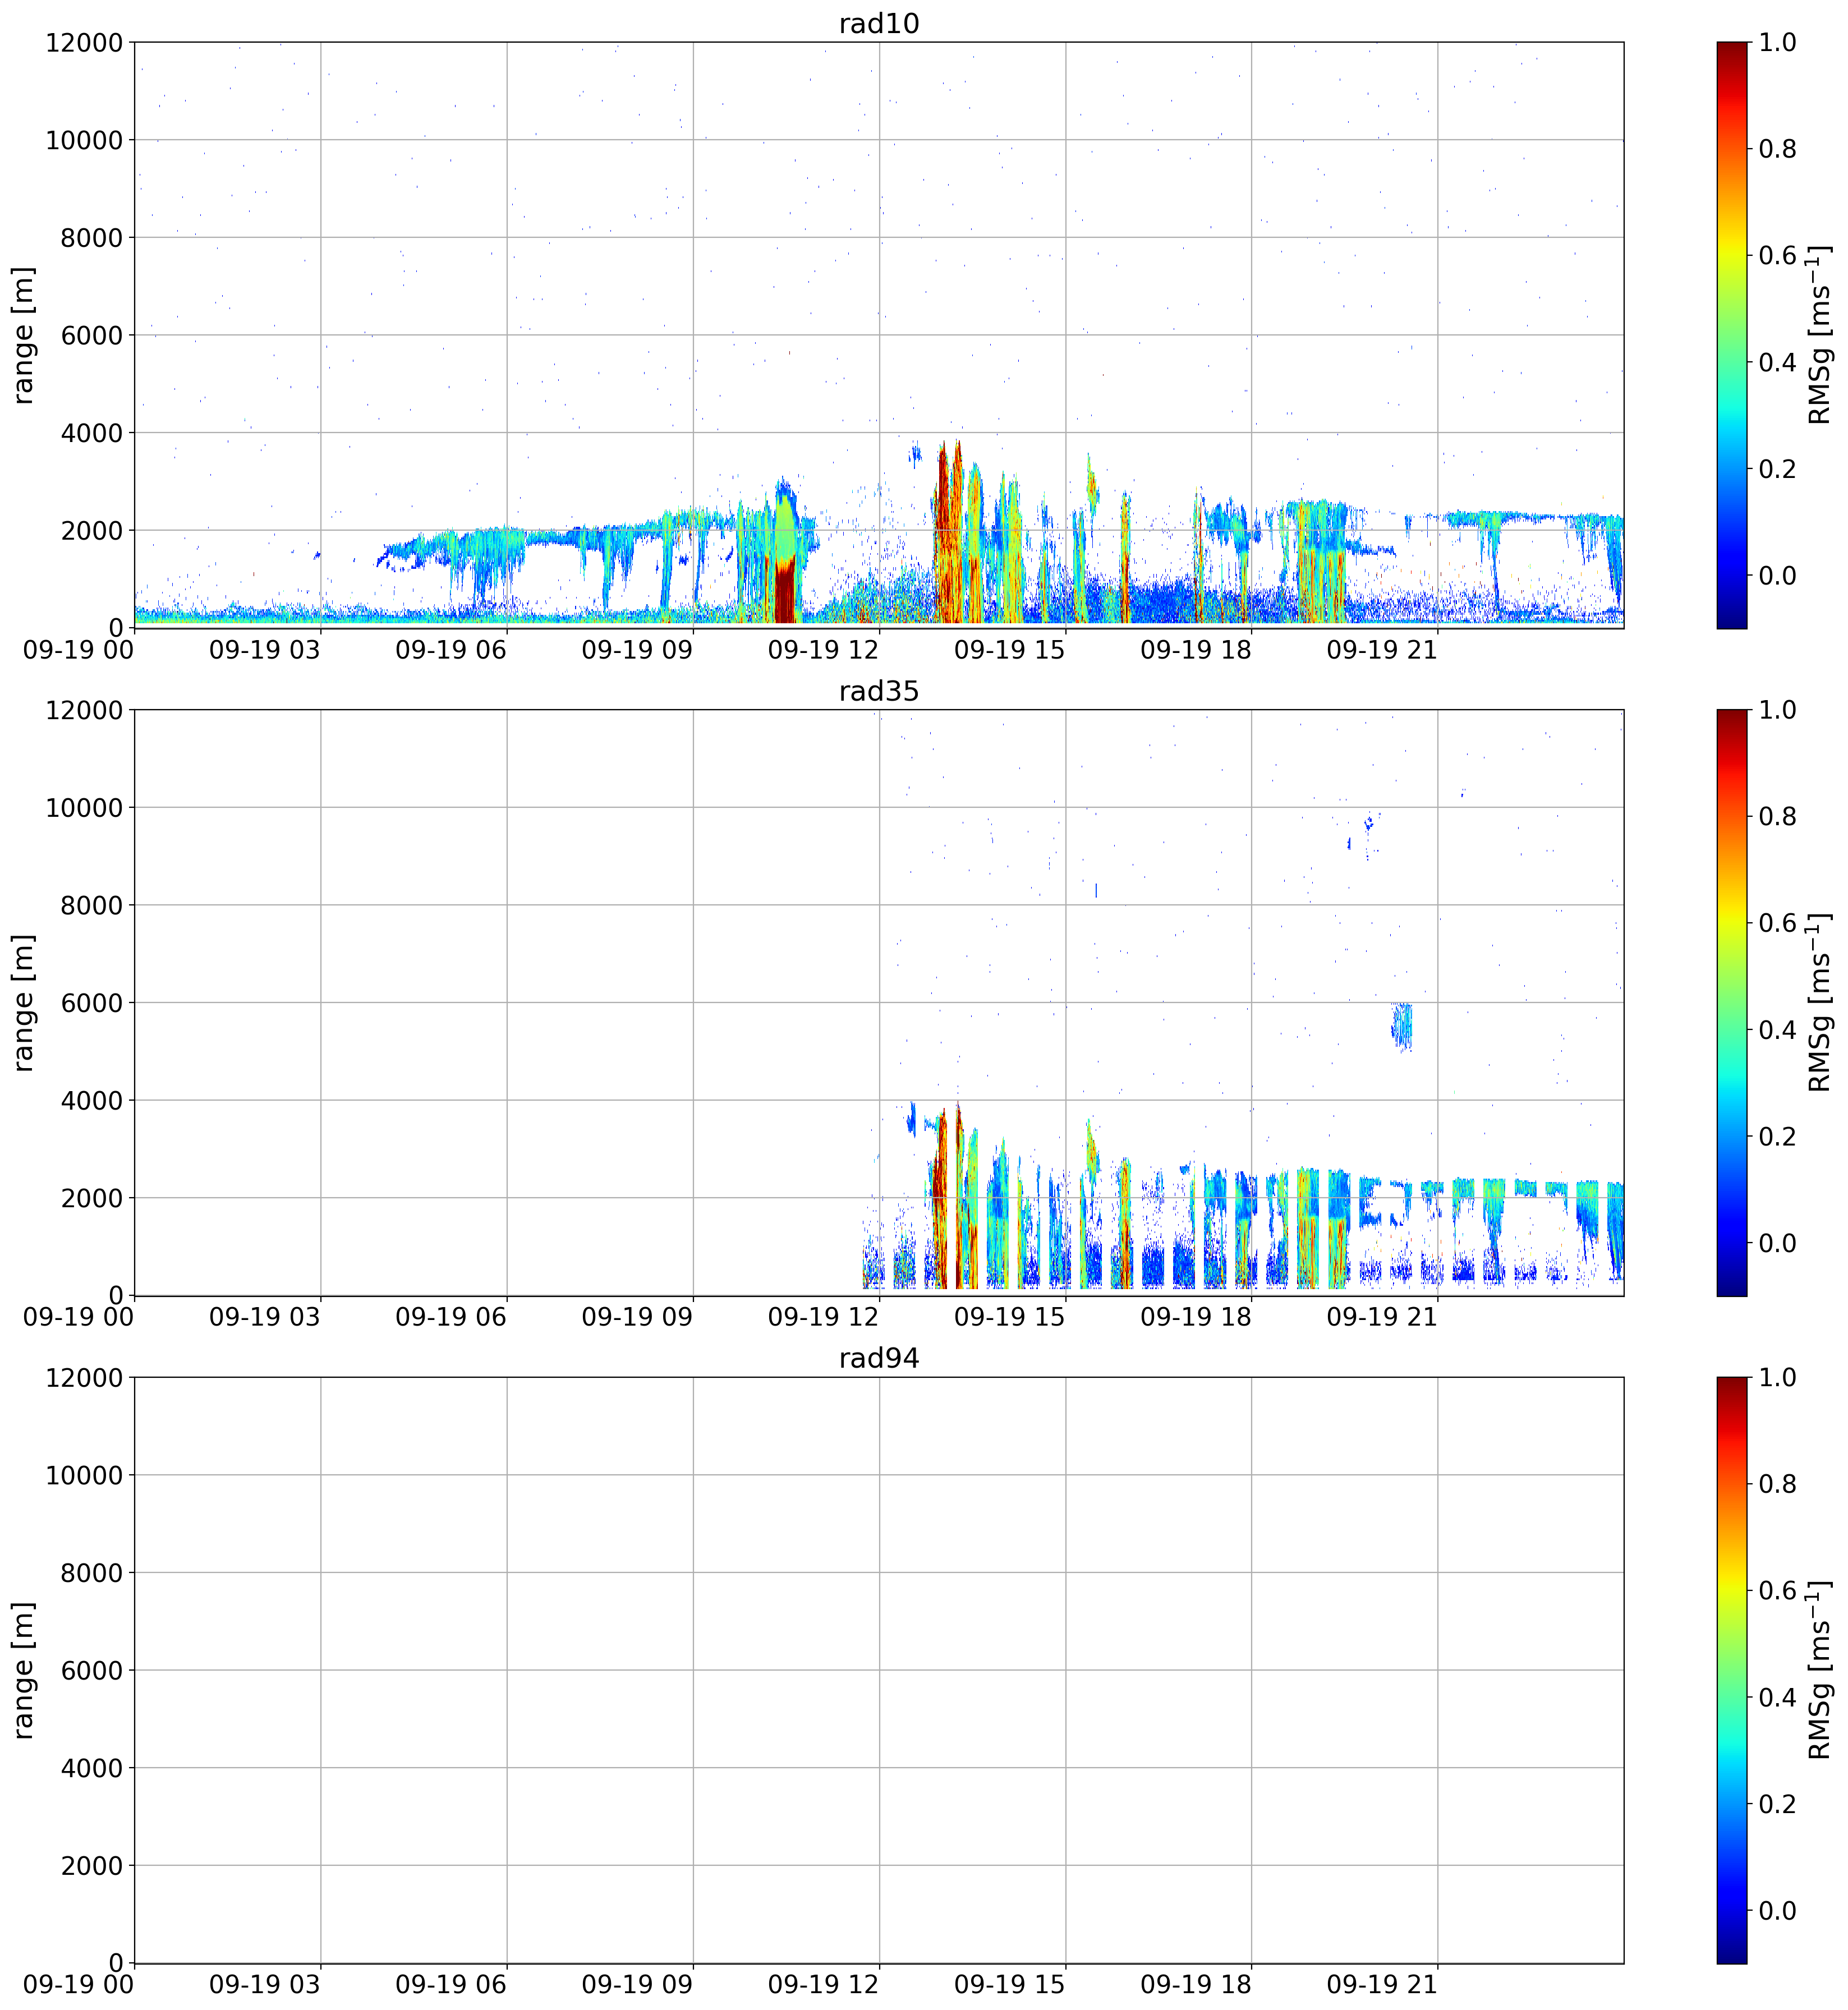Screen dimensions: 1848x2010
Task: Click the 6000 y-tick of rad94
Action: (x=91, y=1670)
